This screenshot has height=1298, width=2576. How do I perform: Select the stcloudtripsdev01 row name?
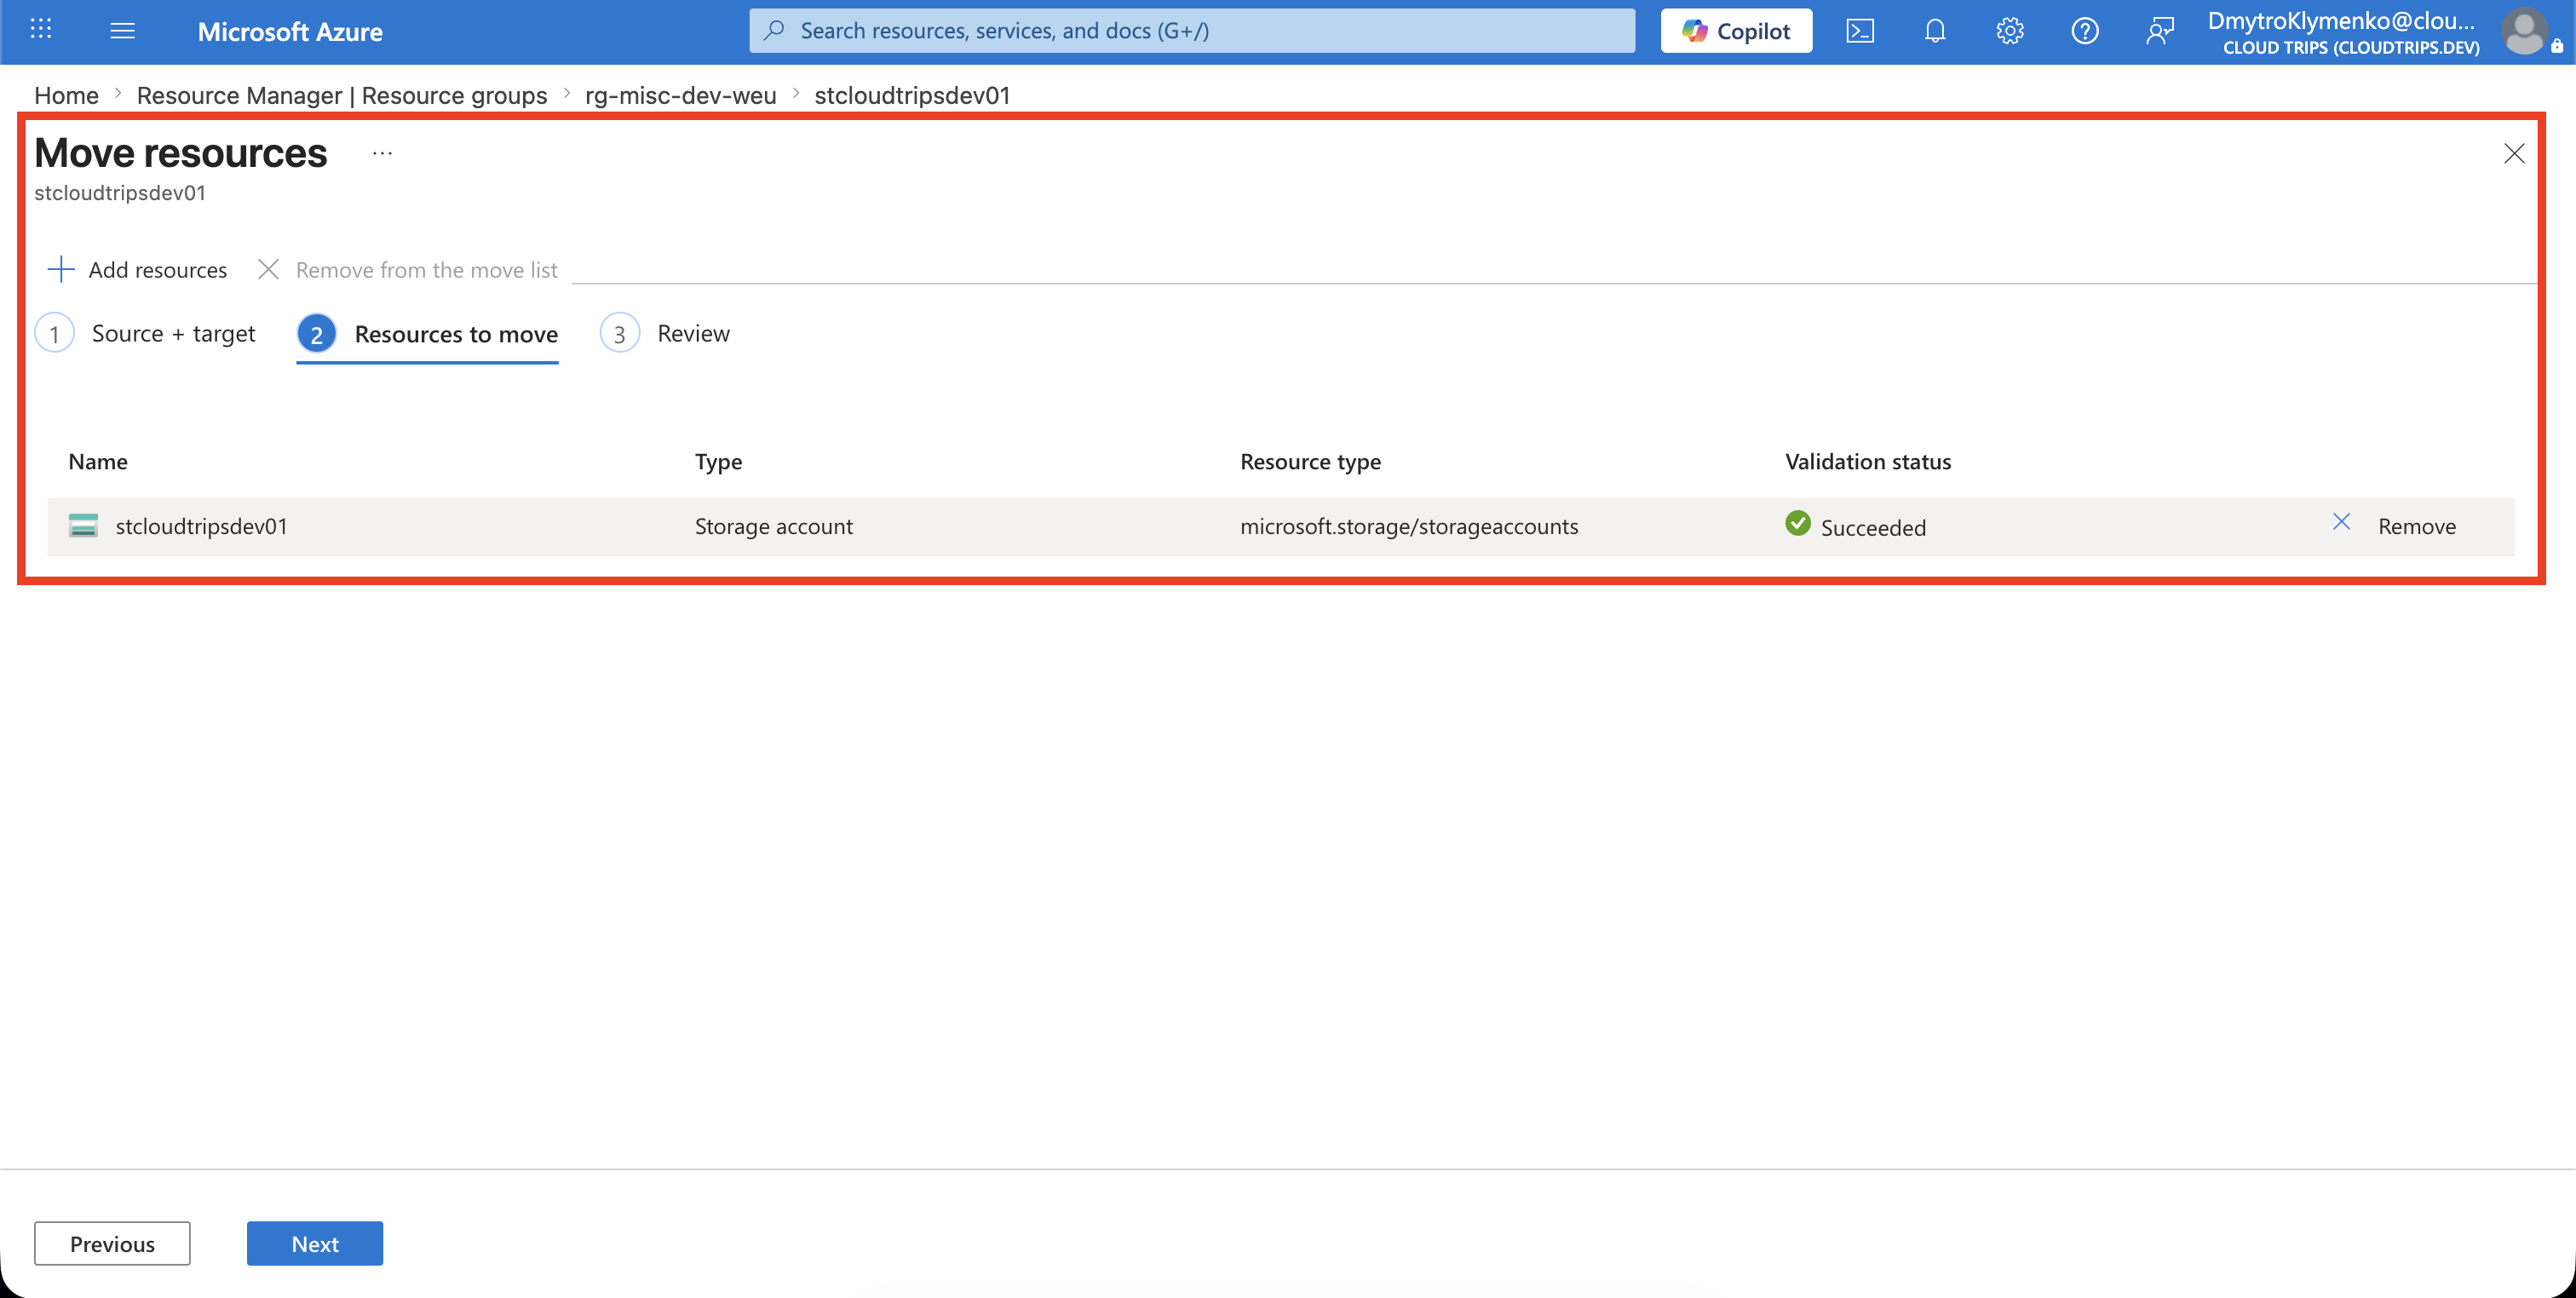click(201, 526)
